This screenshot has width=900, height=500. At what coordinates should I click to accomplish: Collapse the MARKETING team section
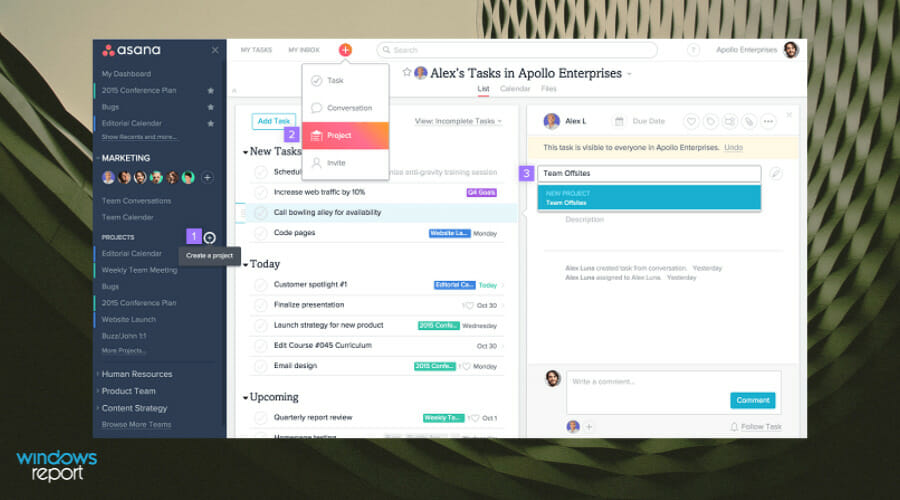[x=98, y=158]
